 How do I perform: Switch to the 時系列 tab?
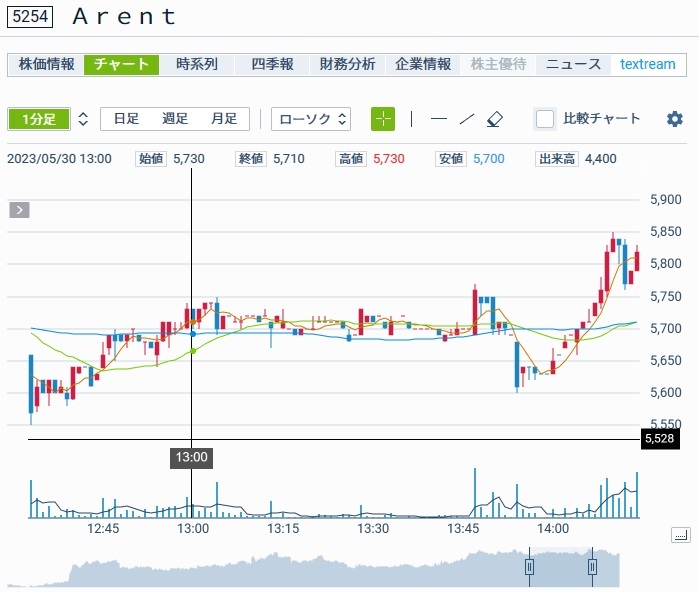pyautogui.click(x=196, y=64)
